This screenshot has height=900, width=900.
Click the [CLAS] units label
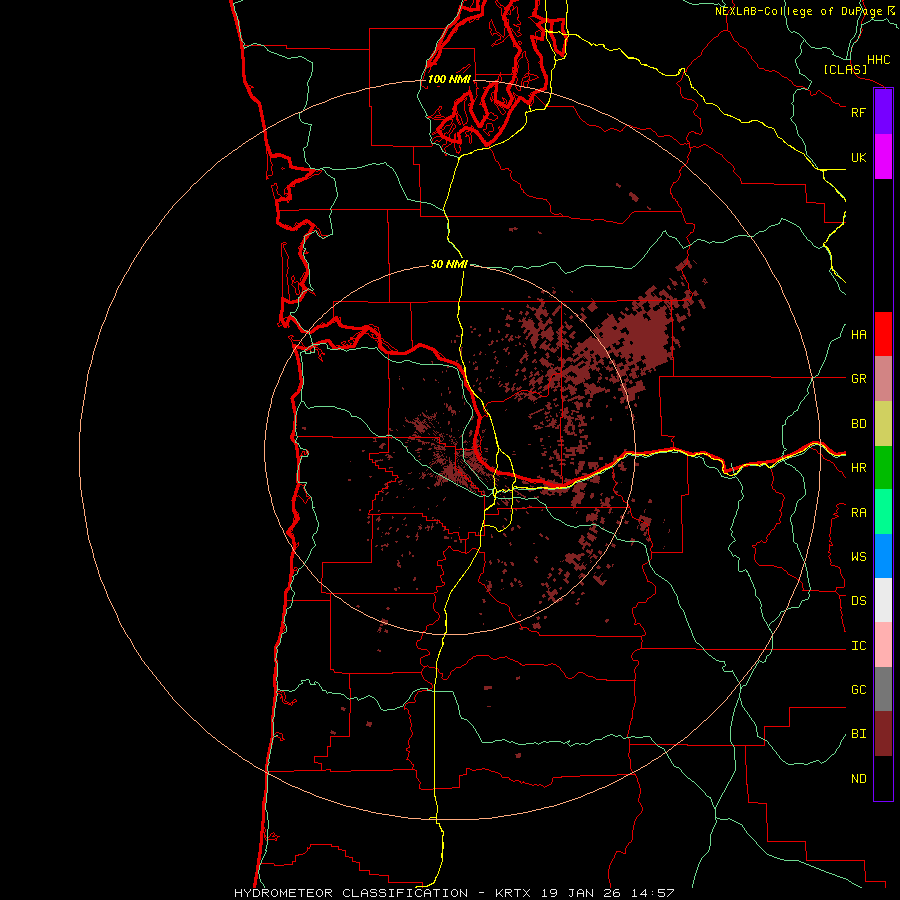coord(845,69)
